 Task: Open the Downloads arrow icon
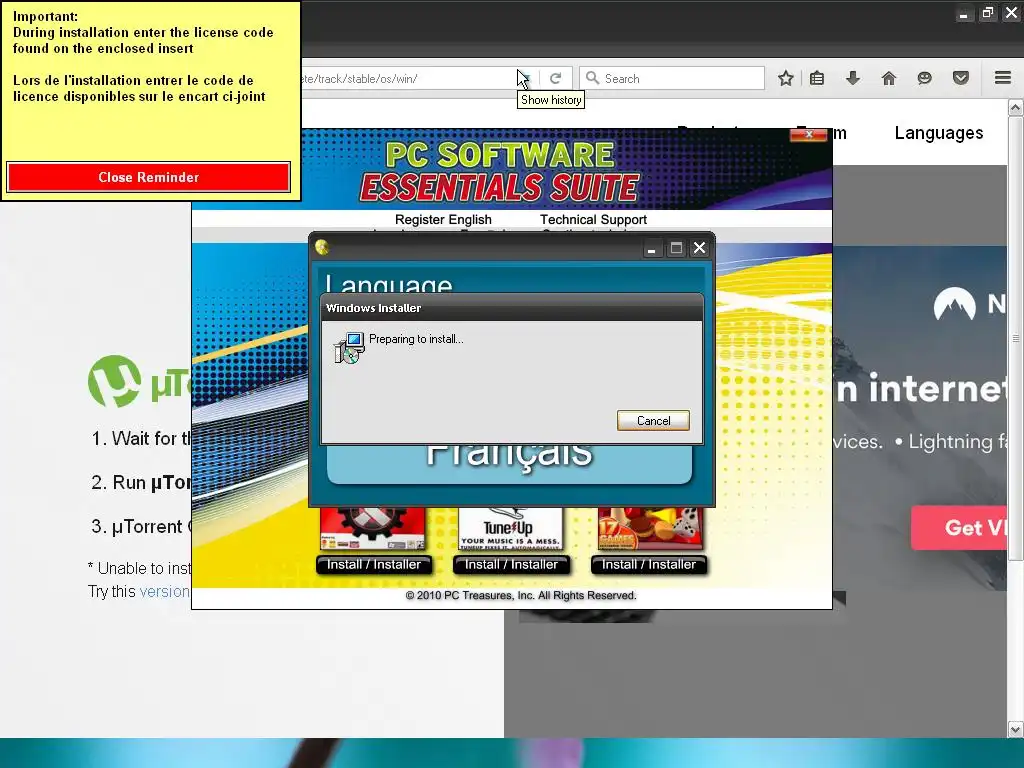[x=852, y=78]
